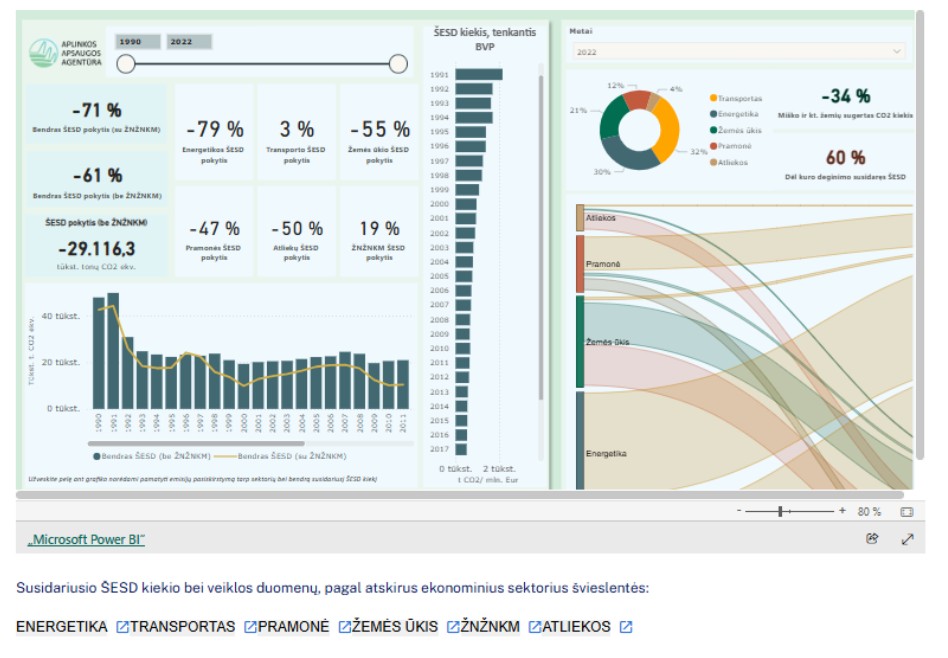The height and width of the screenshot is (658, 948).
Task: Click the Aplinkos apsaugos agentūra logo
Action: tap(65, 53)
